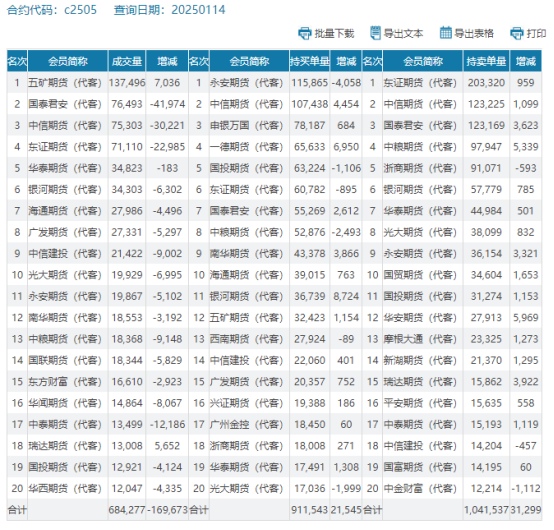
Task: Select 一德期货 member name
Action: (246, 147)
